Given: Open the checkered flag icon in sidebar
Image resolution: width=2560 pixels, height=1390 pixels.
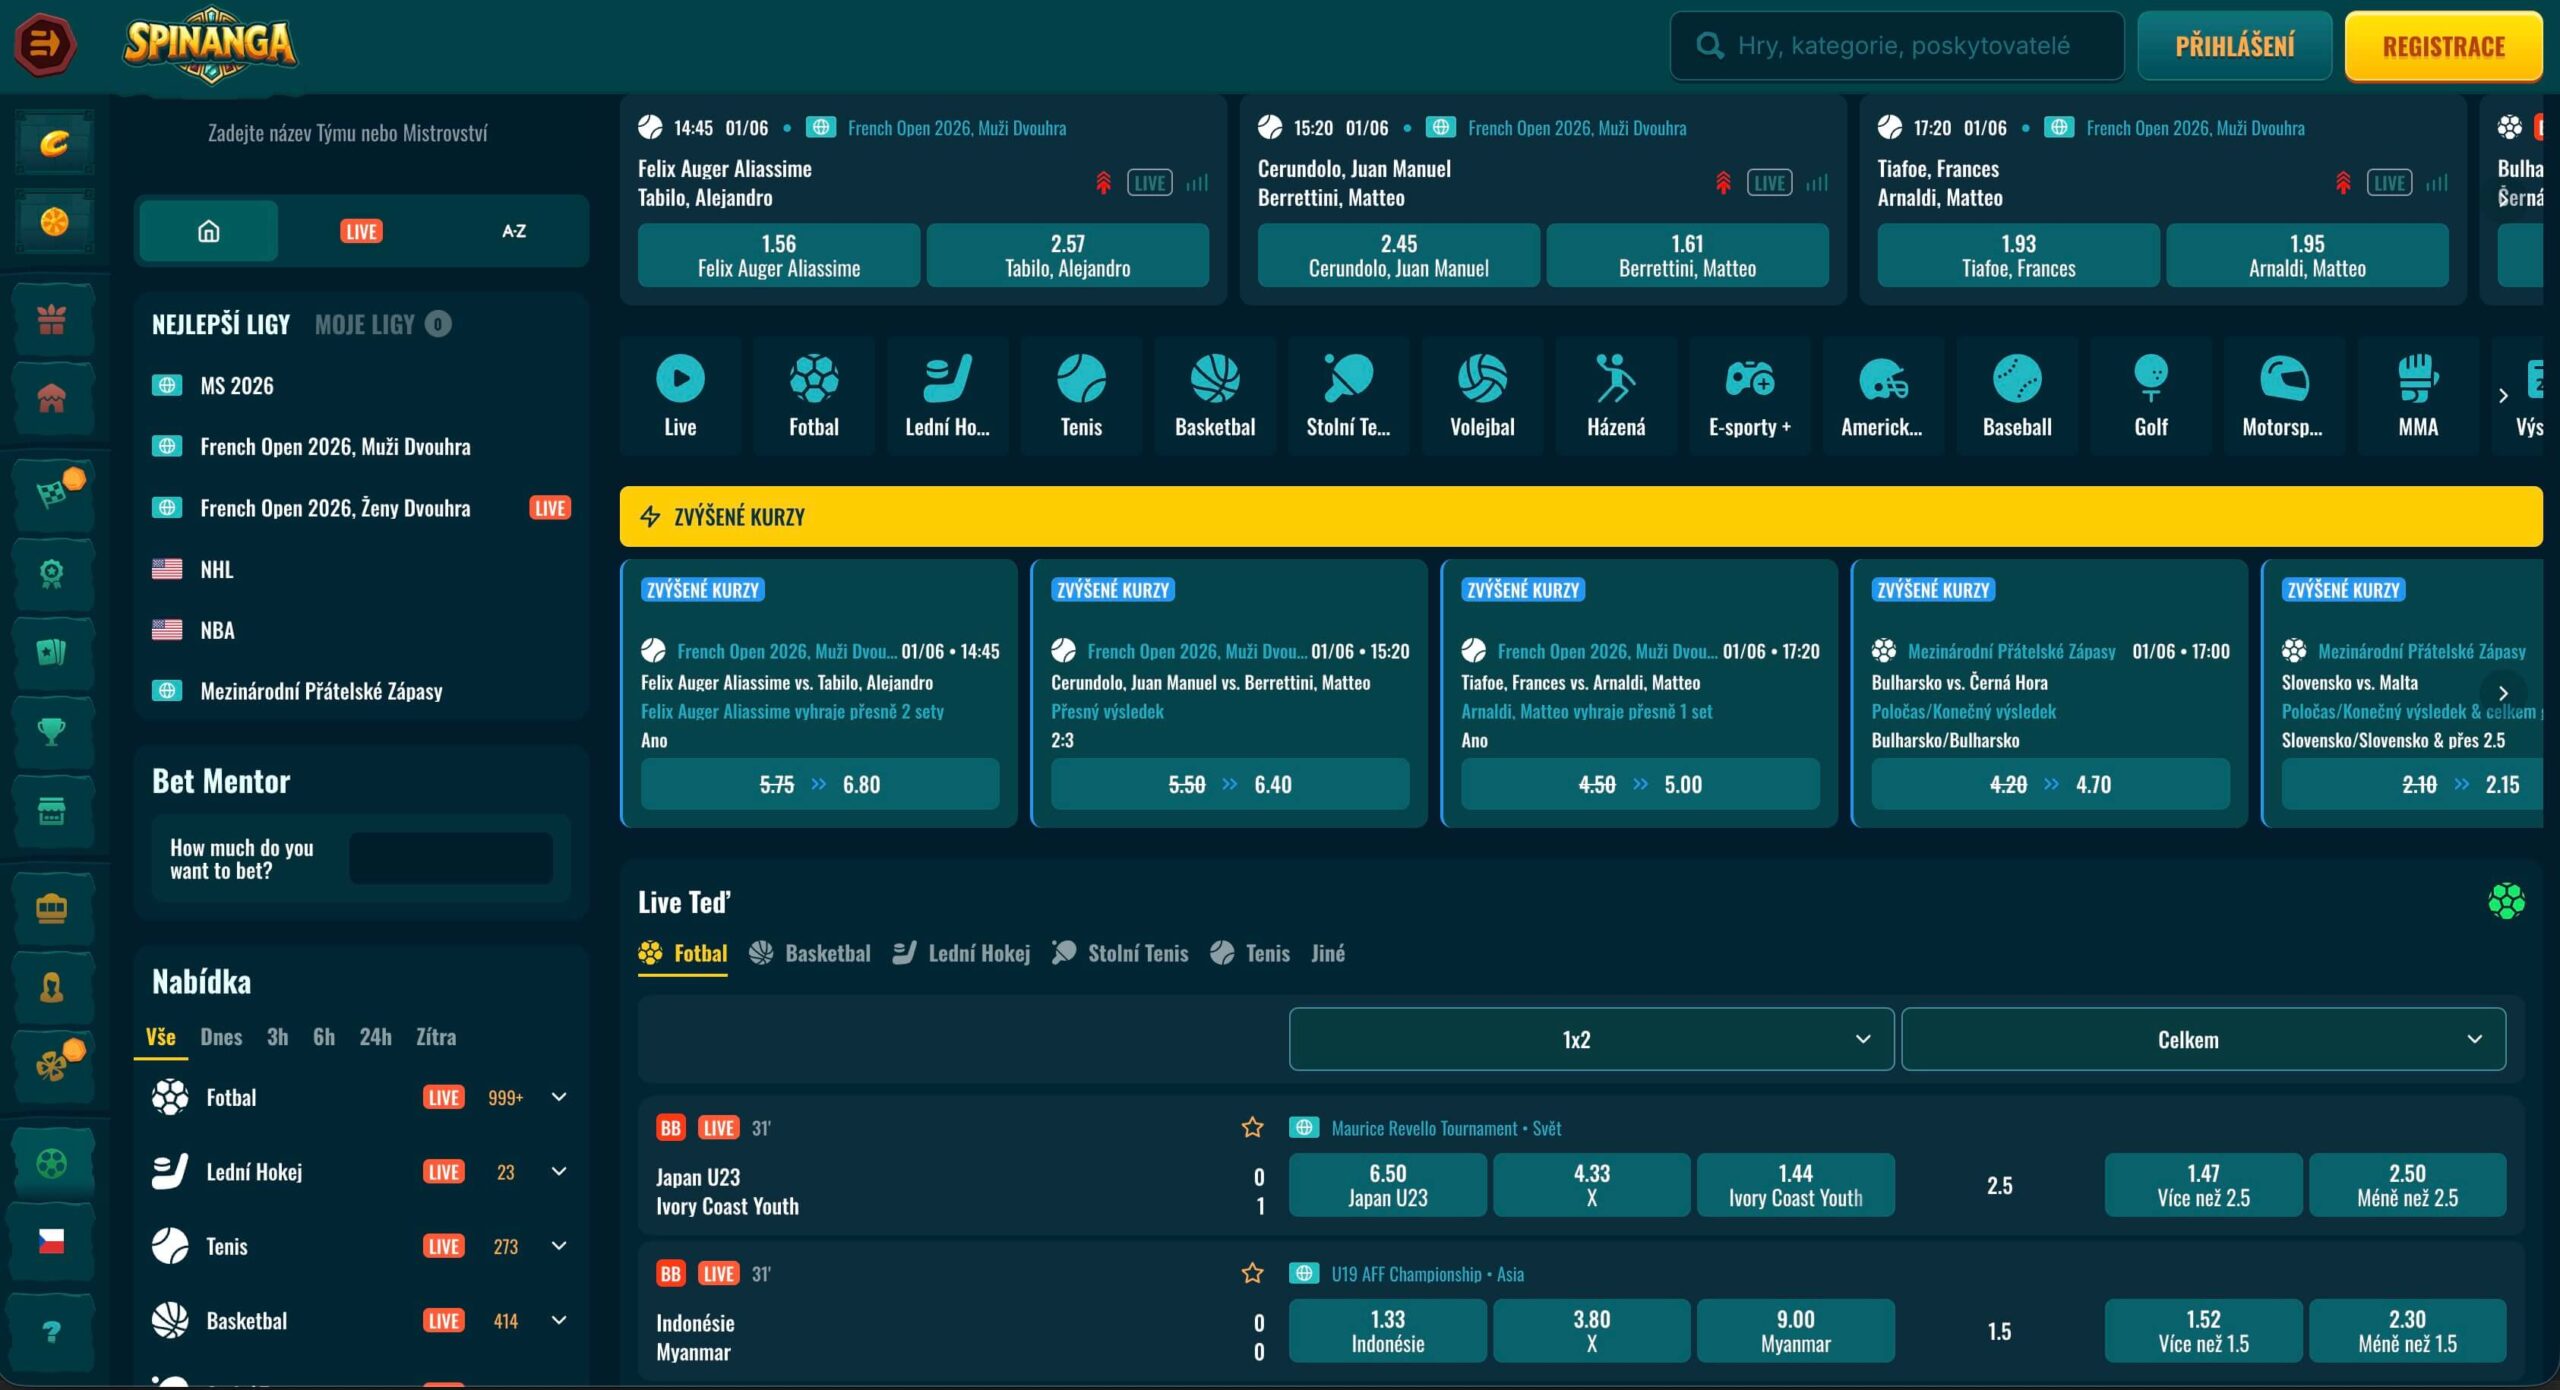Looking at the screenshot, I should 52,493.
